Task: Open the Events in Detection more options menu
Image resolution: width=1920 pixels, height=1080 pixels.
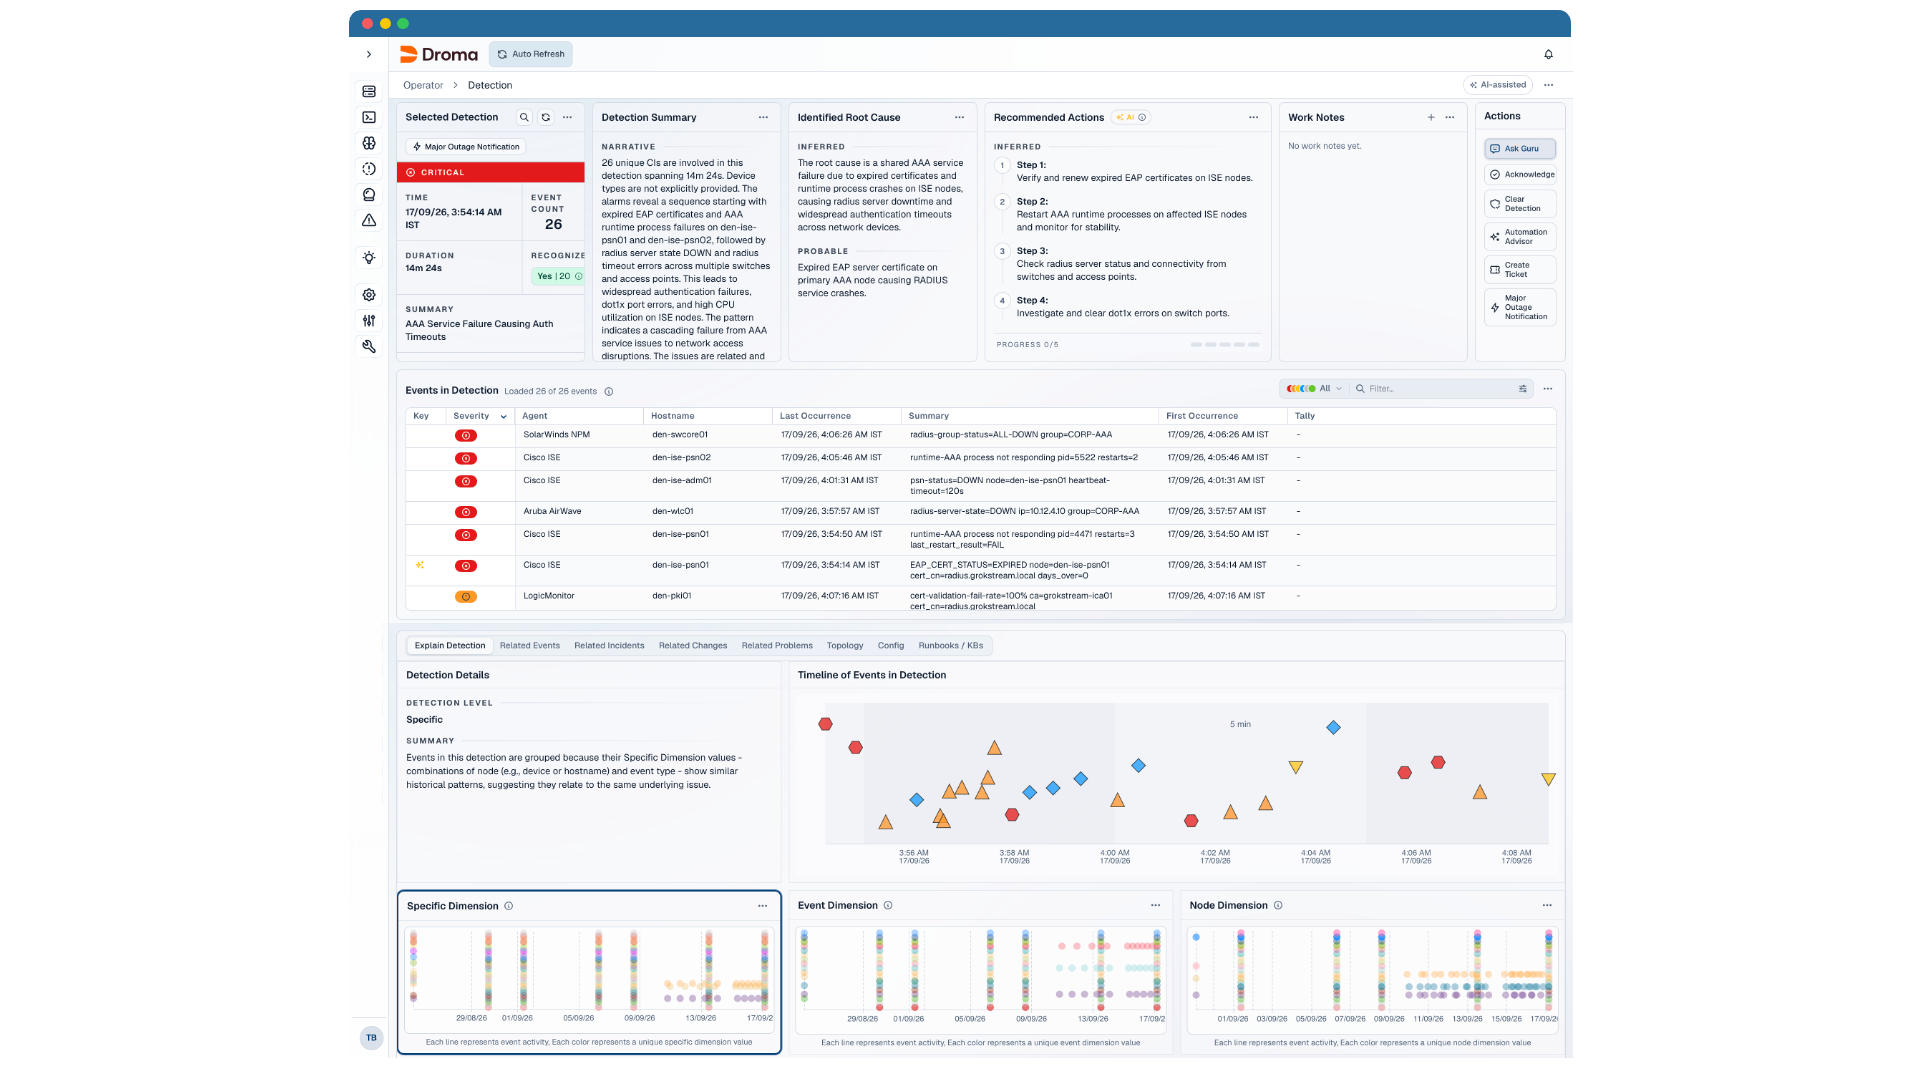Action: coord(1548,388)
